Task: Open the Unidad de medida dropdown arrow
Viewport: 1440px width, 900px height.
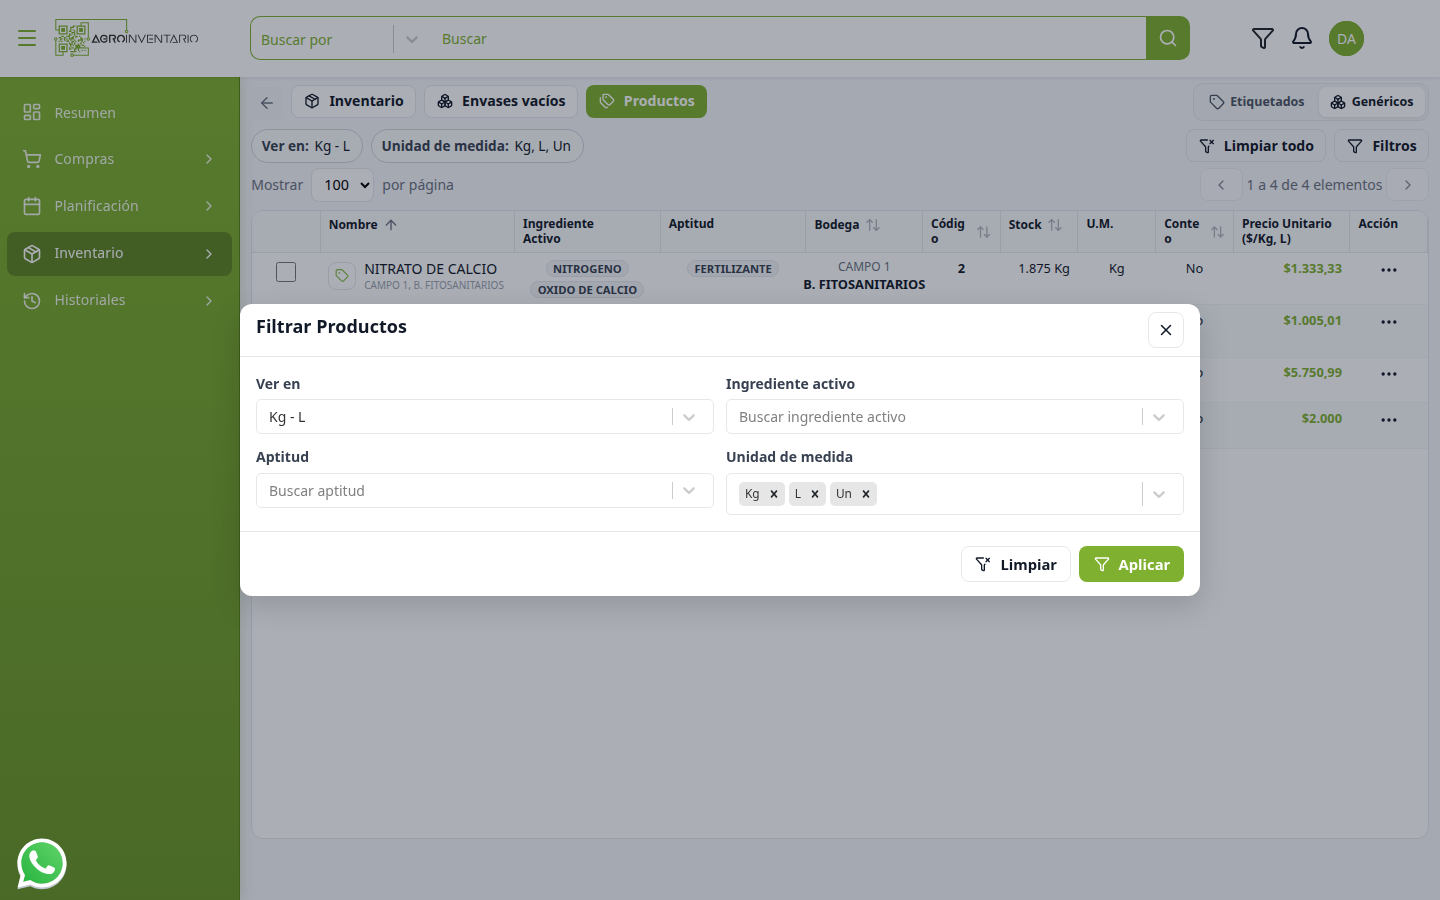Action: click(x=1159, y=494)
